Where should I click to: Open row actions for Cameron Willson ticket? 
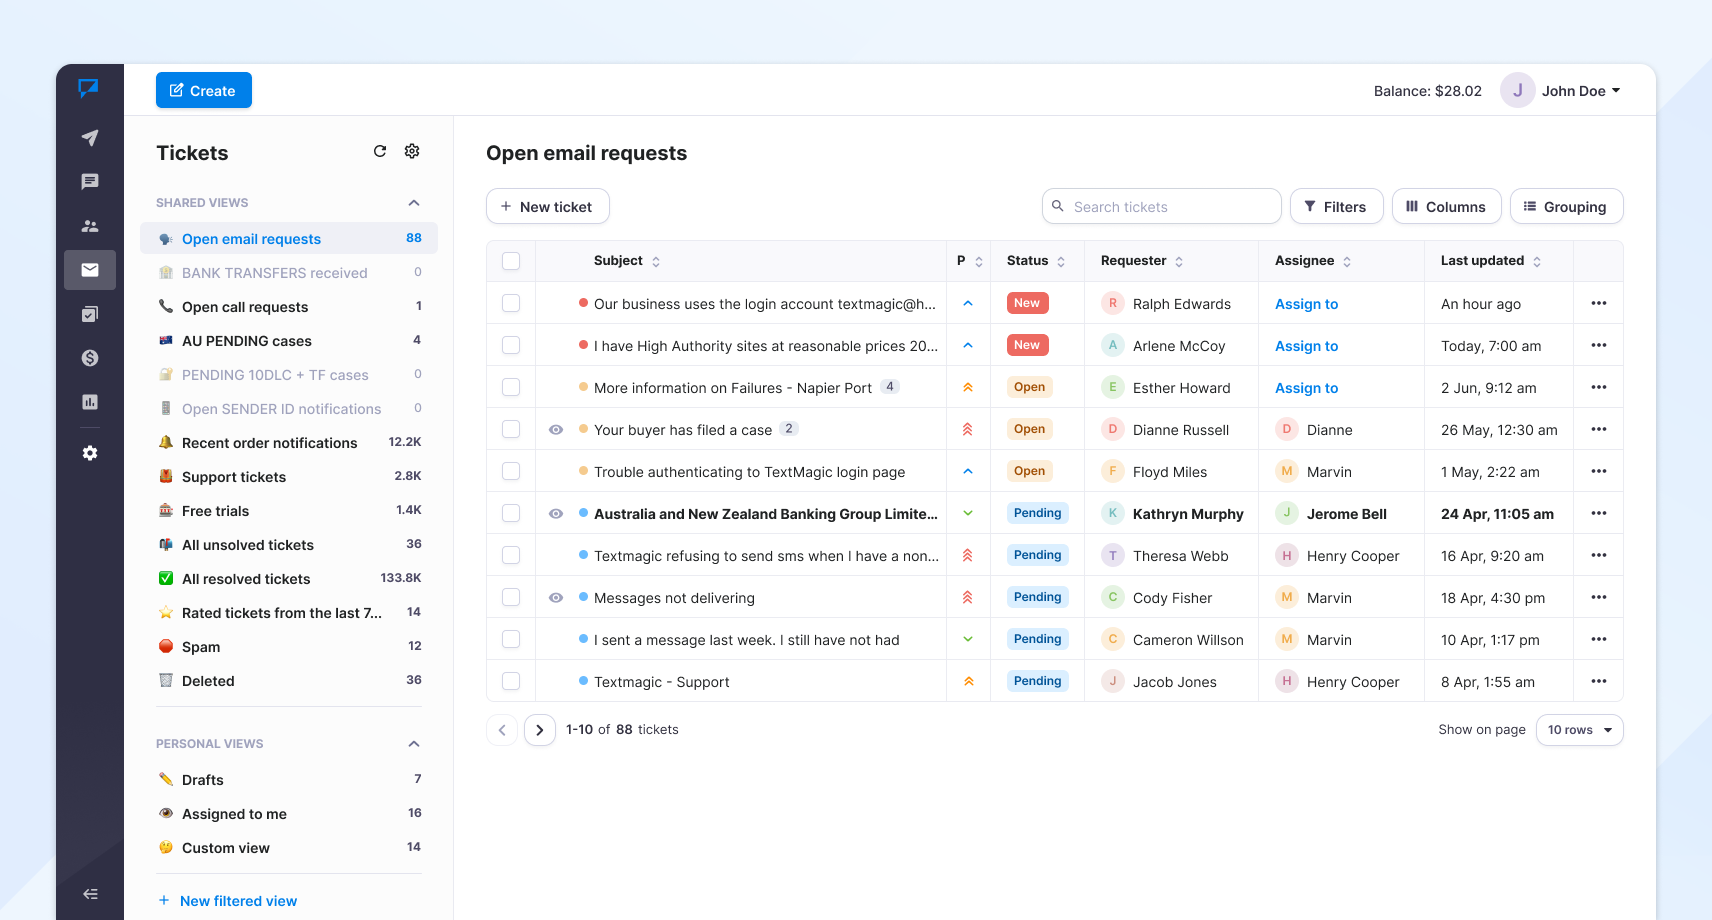tap(1599, 639)
